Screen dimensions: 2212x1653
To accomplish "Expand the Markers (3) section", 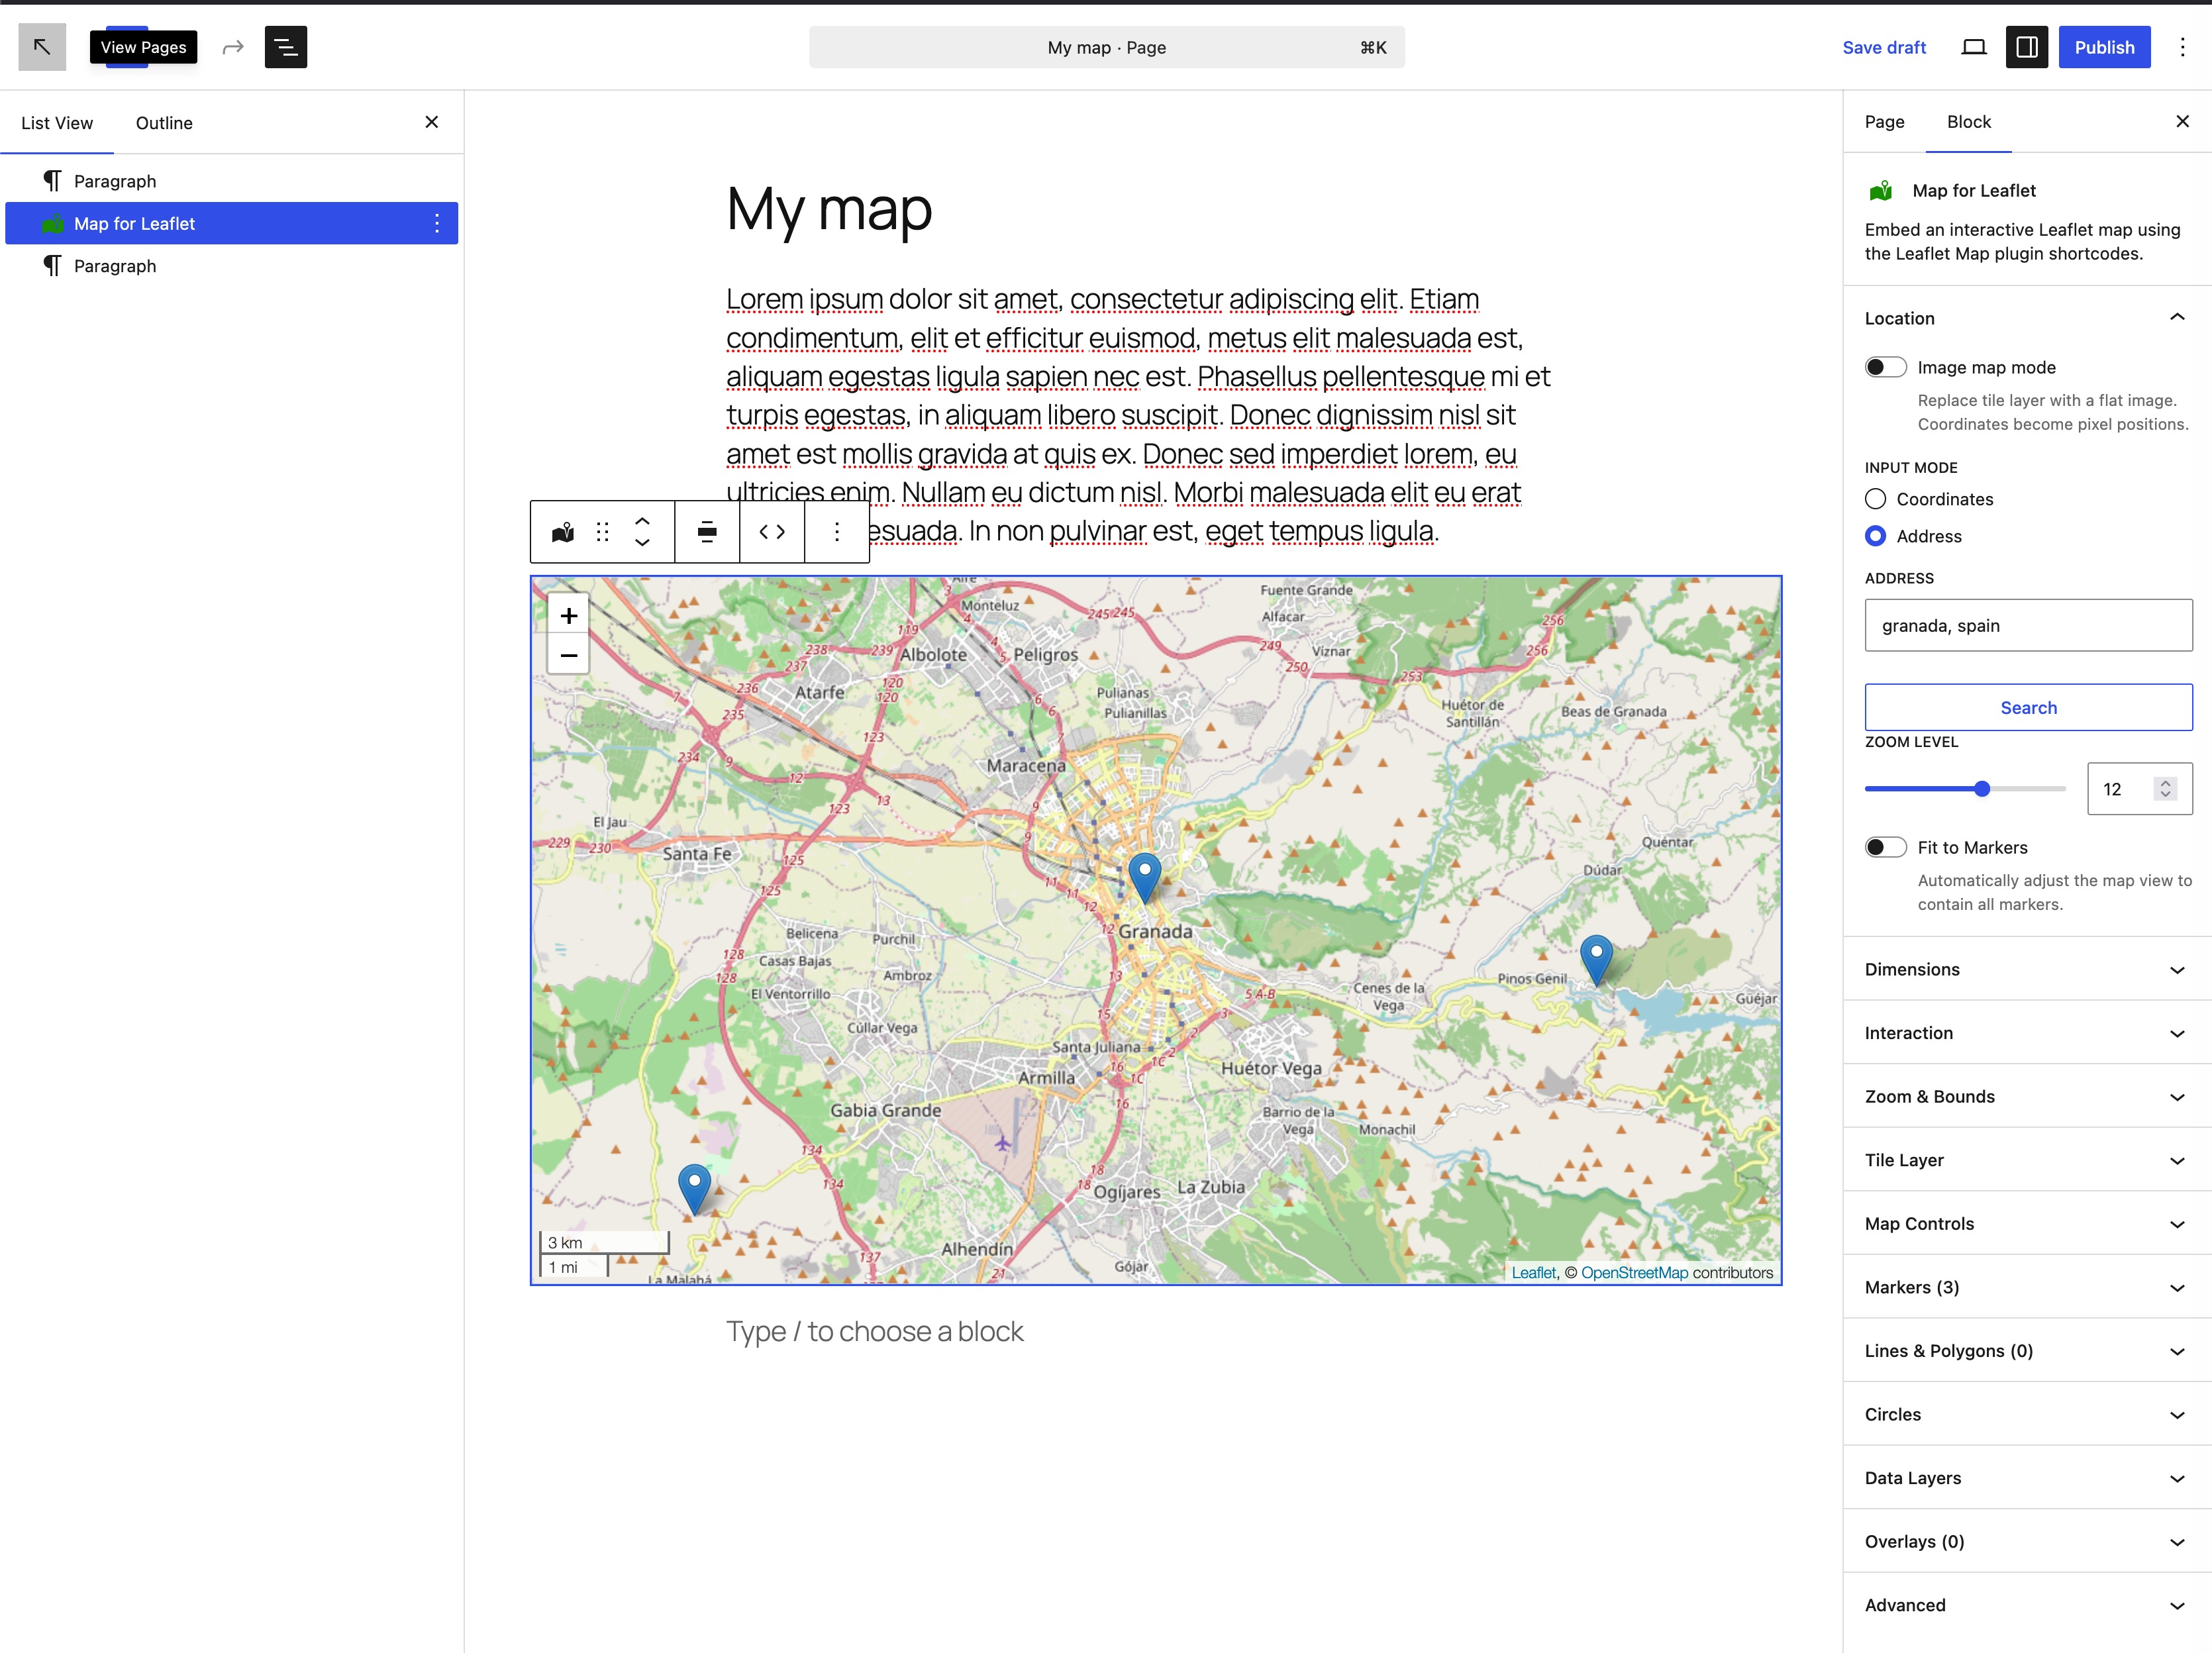I will pyautogui.click(x=2027, y=1287).
